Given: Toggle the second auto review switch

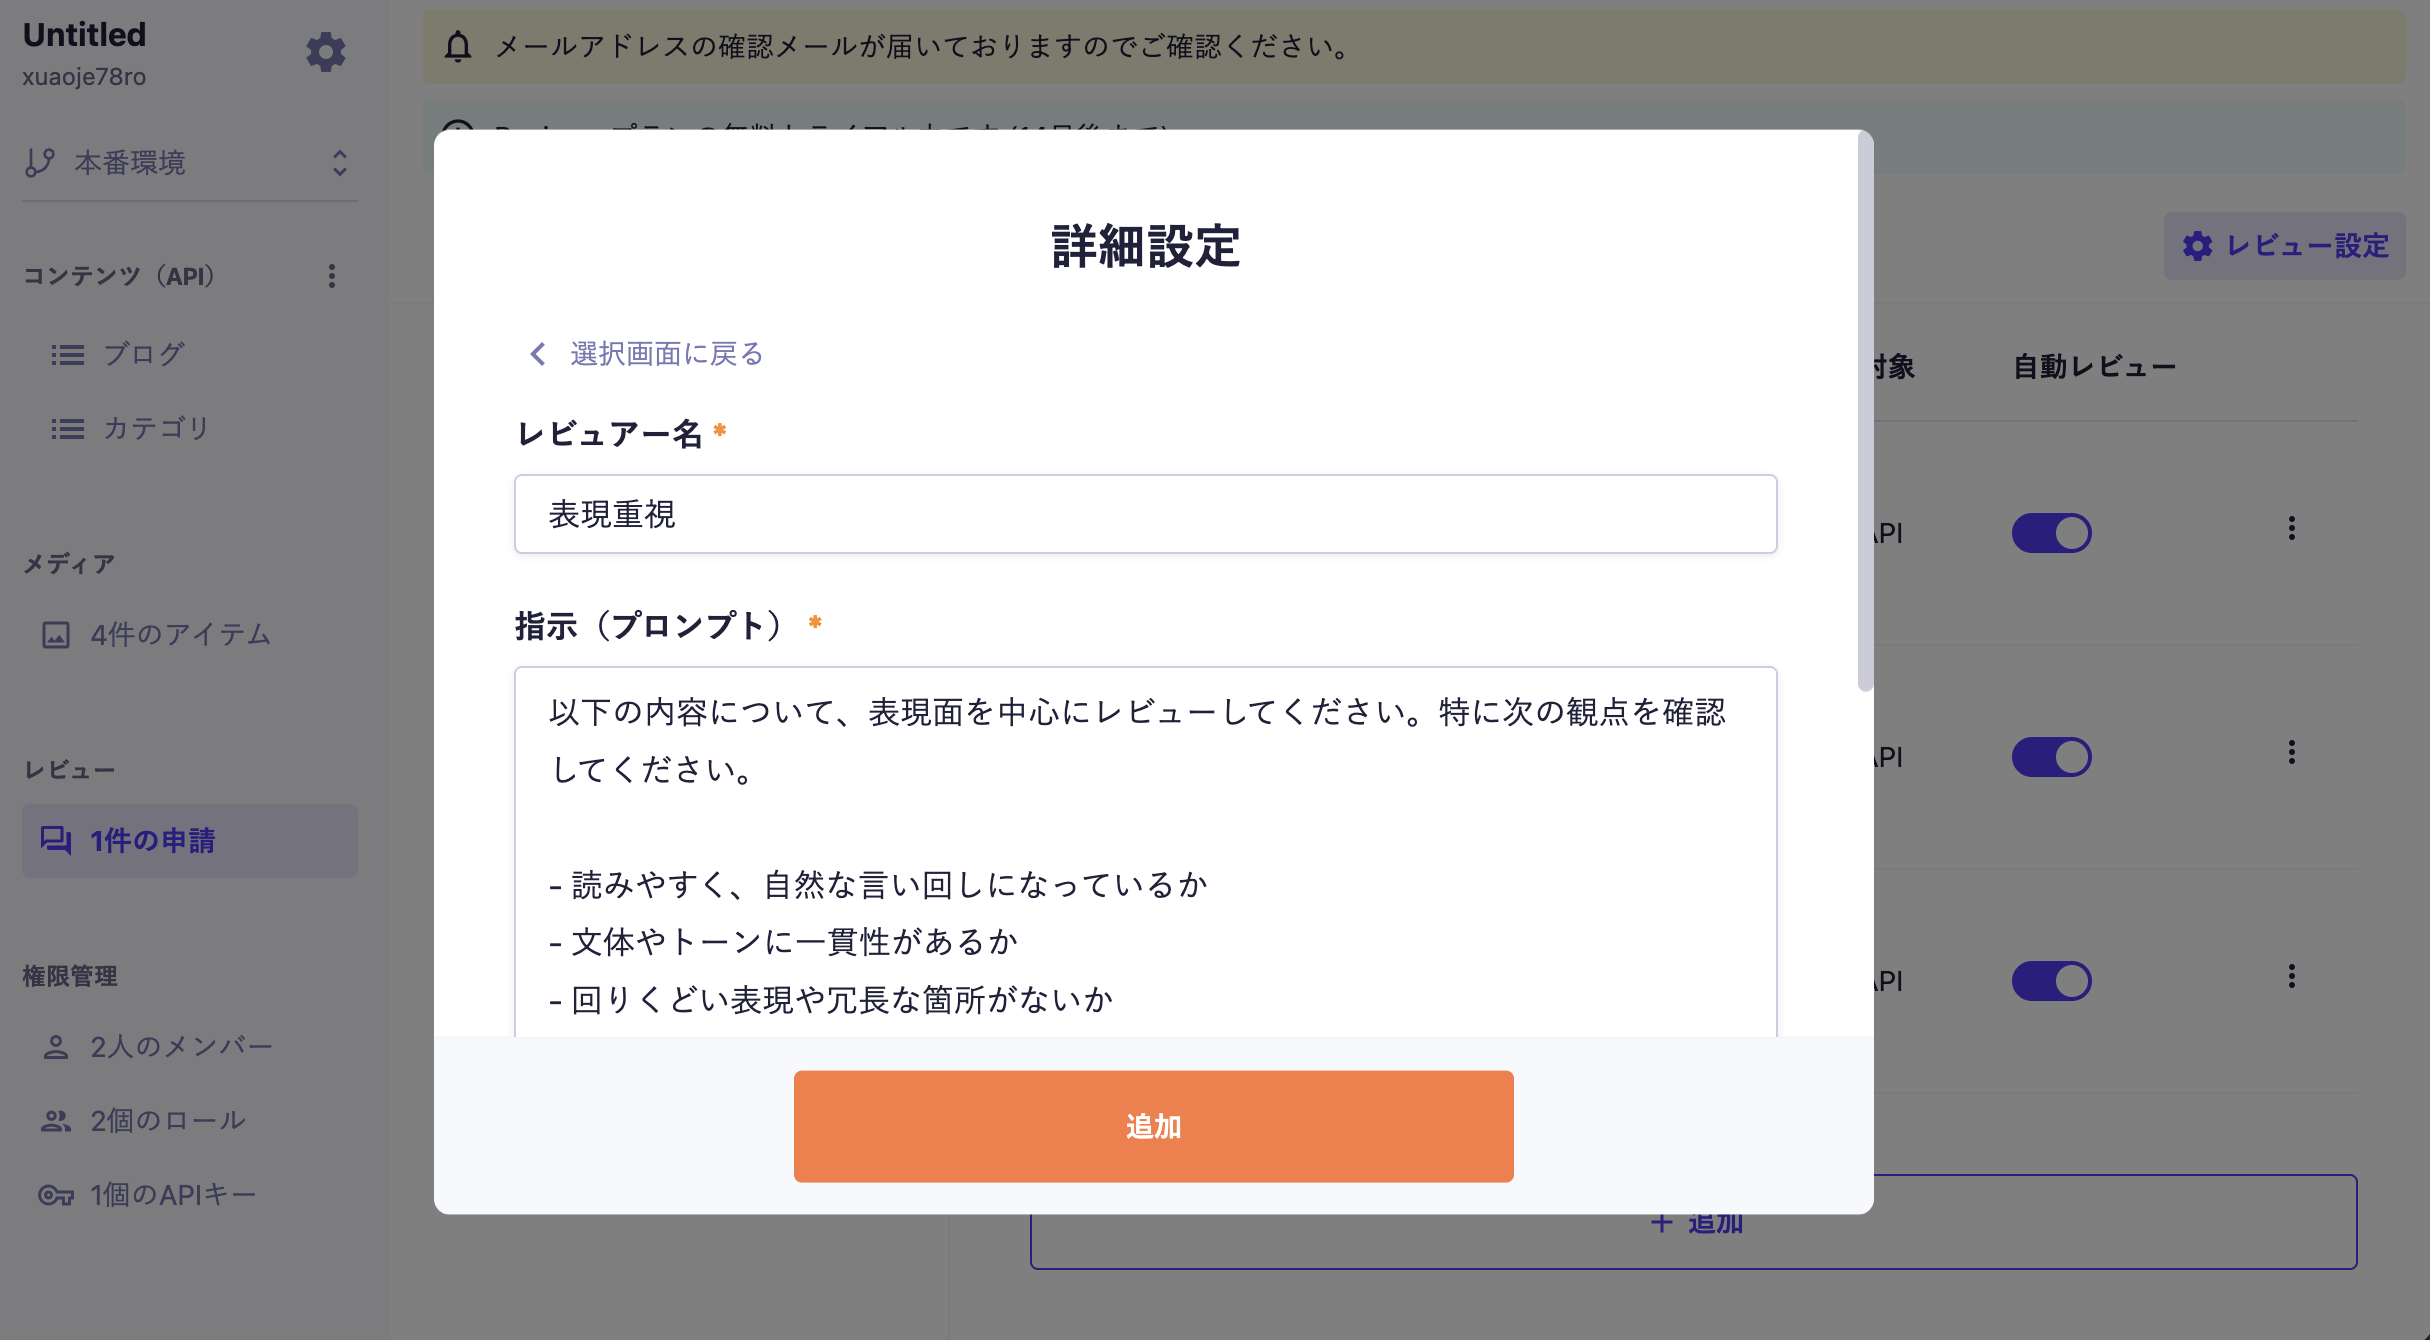Looking at the screenshot, I should 2051,757.
